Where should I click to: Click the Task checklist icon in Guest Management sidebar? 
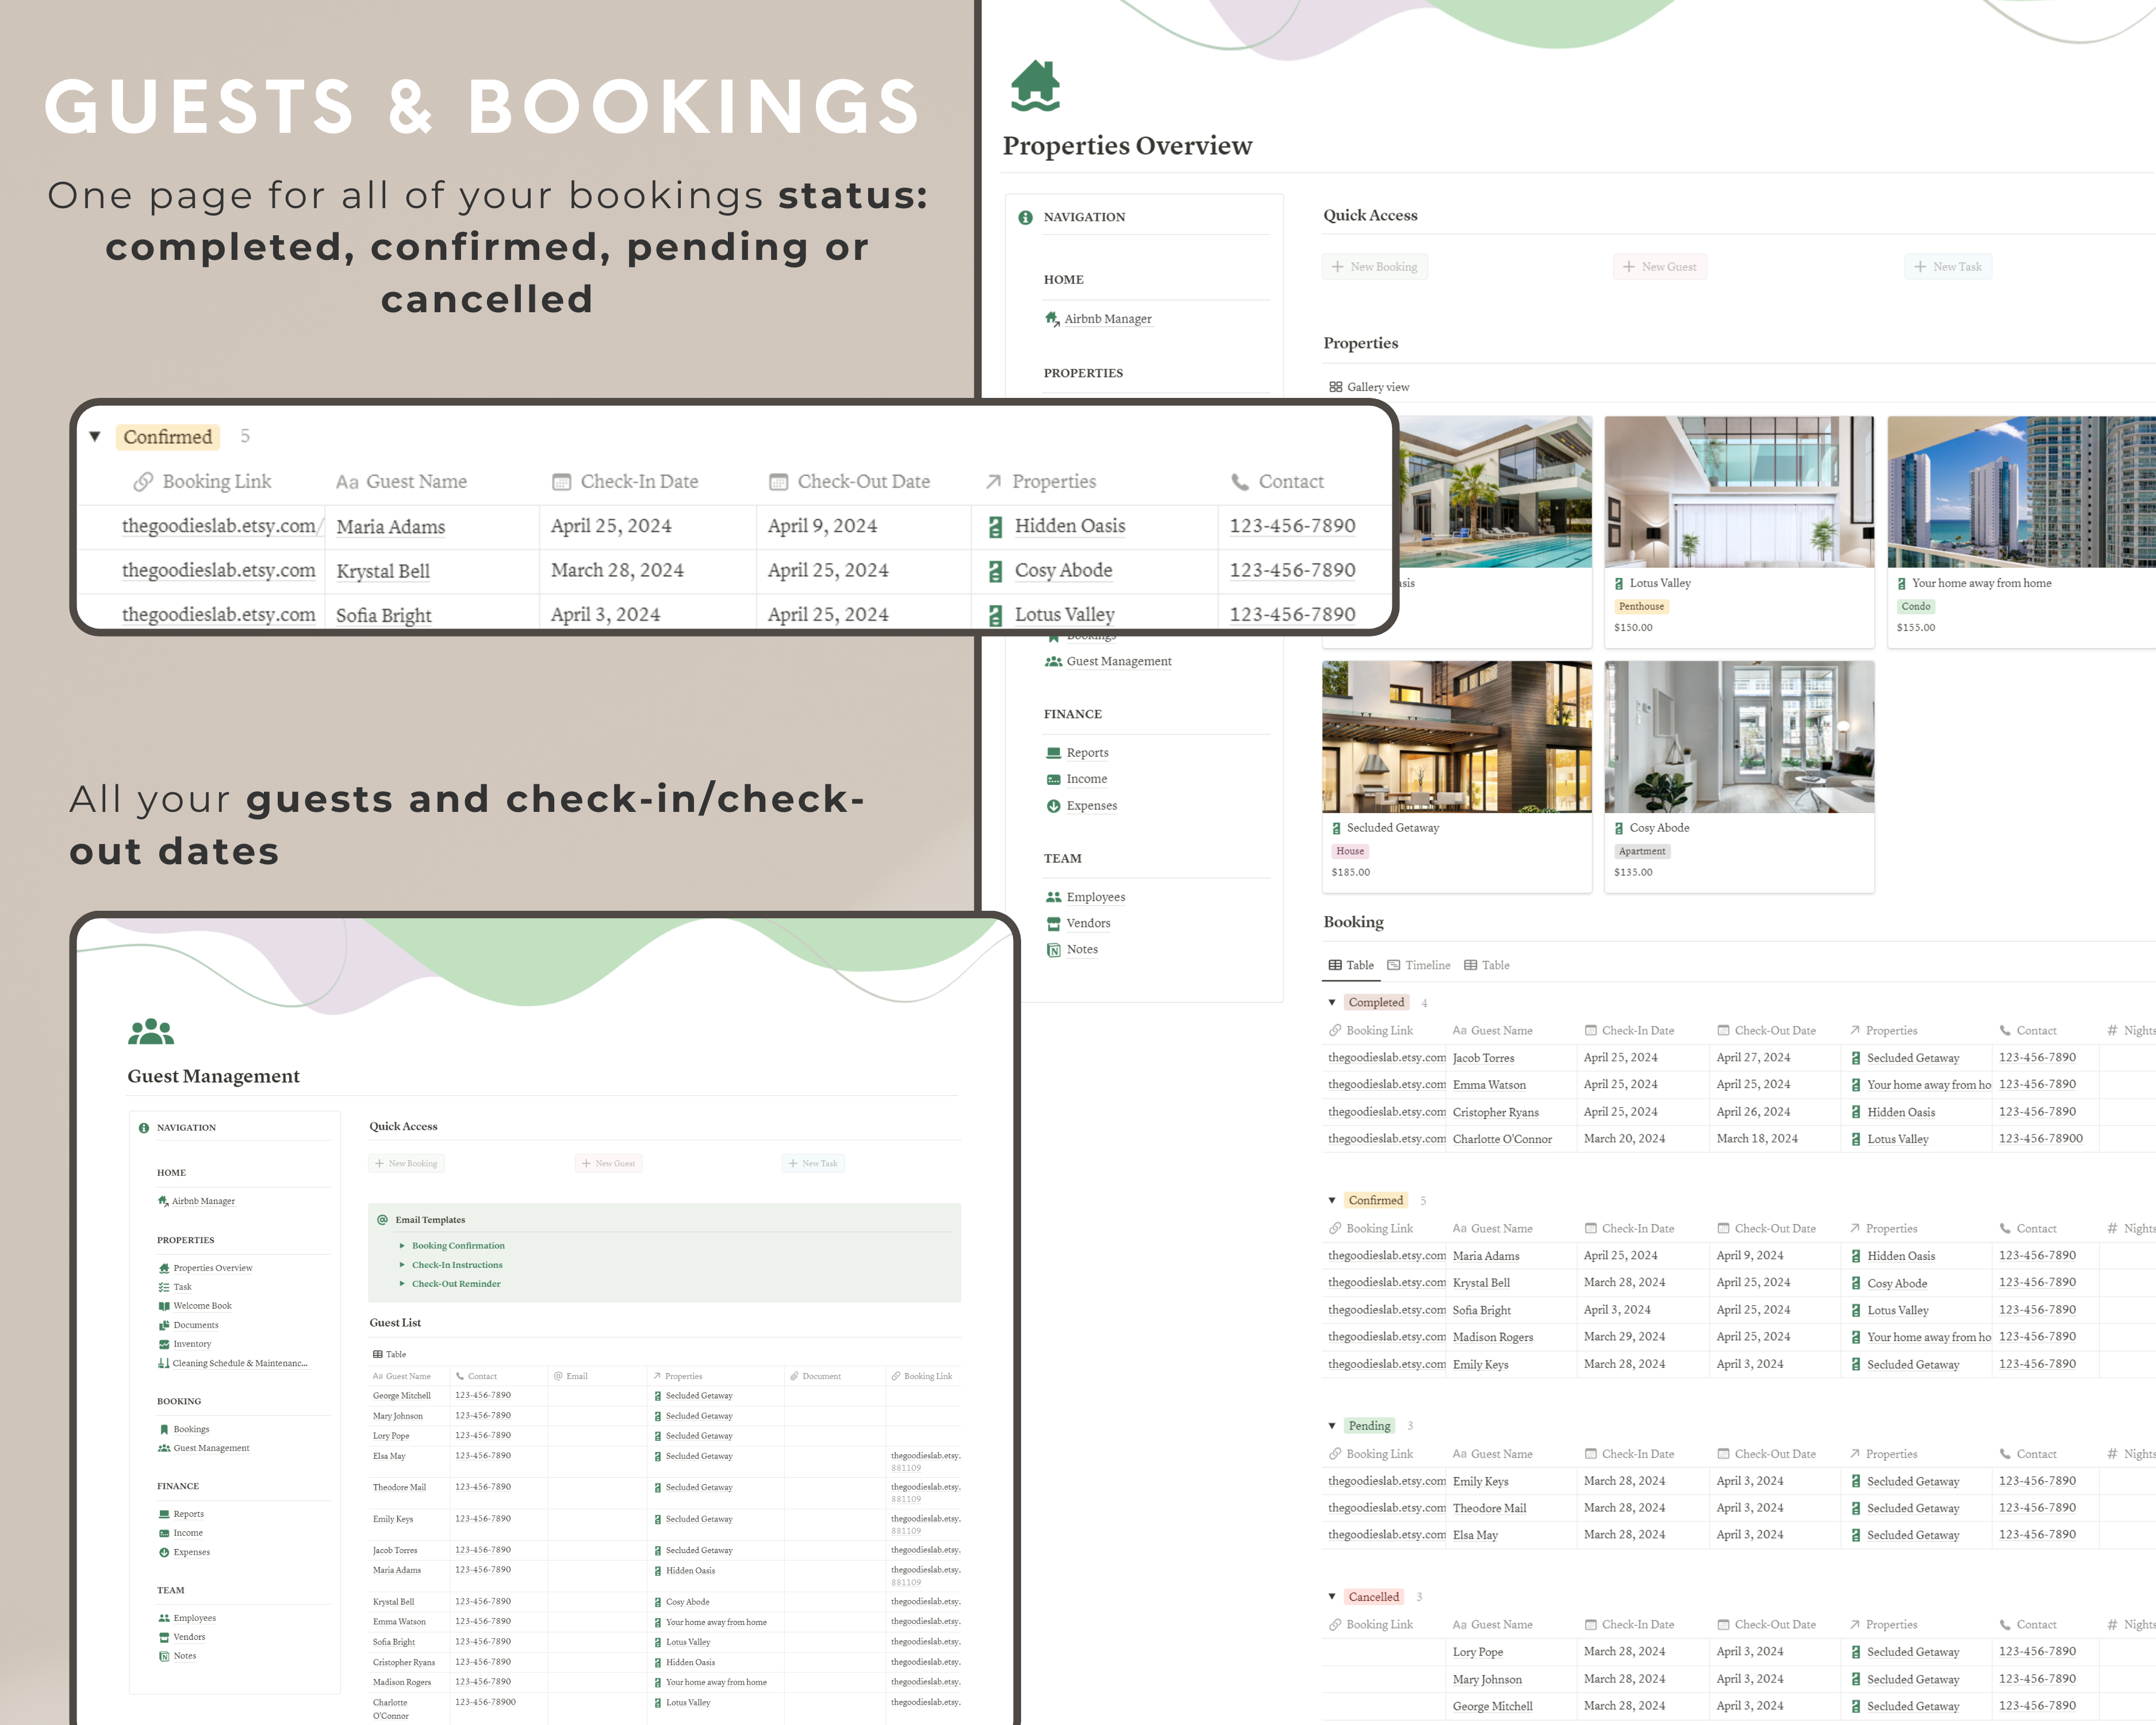(164, 1287)
